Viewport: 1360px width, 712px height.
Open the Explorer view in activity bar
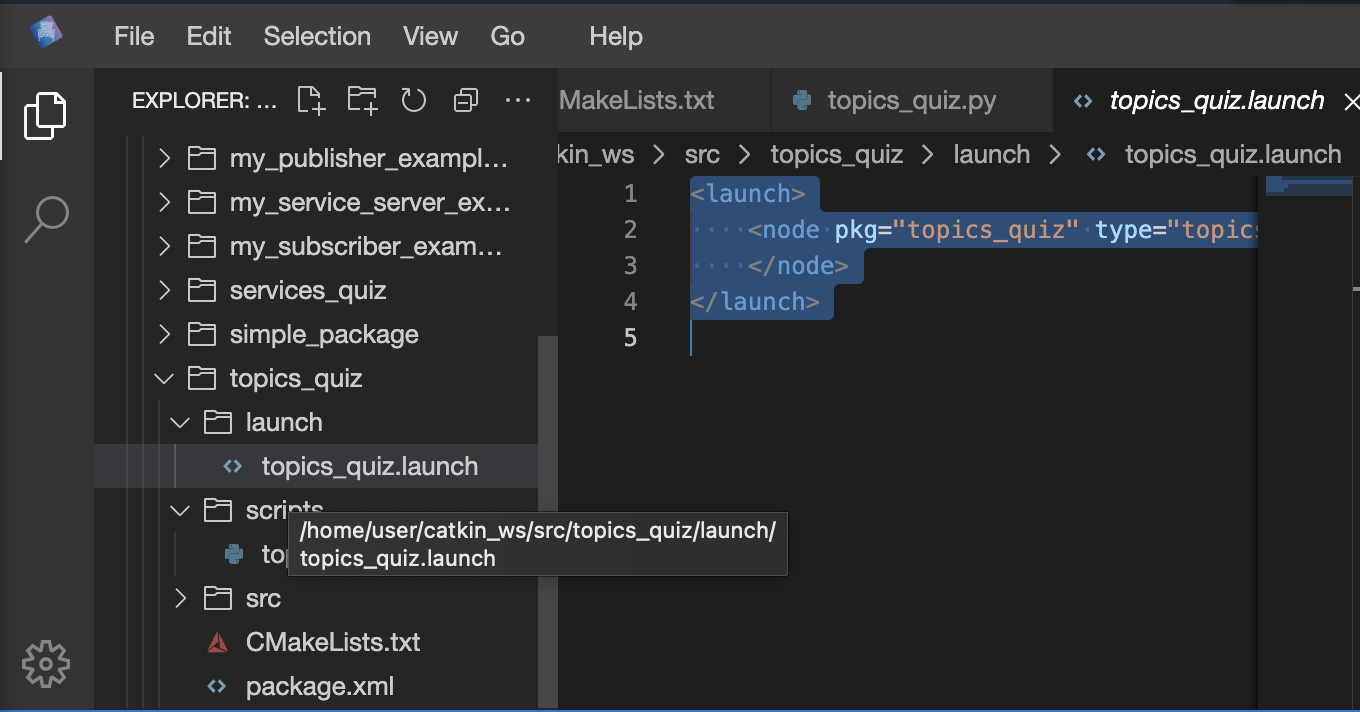click(x=46, y=115)
